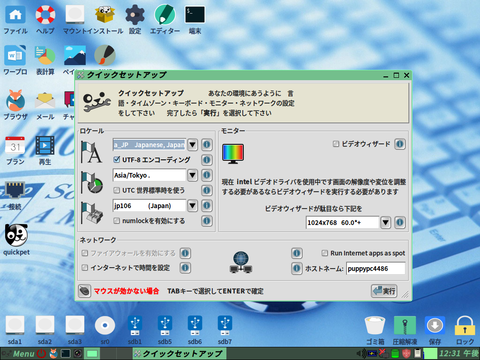Click the 実行 button
The image size is (480, 360).
pyautogui.click(x=384, y=291)
